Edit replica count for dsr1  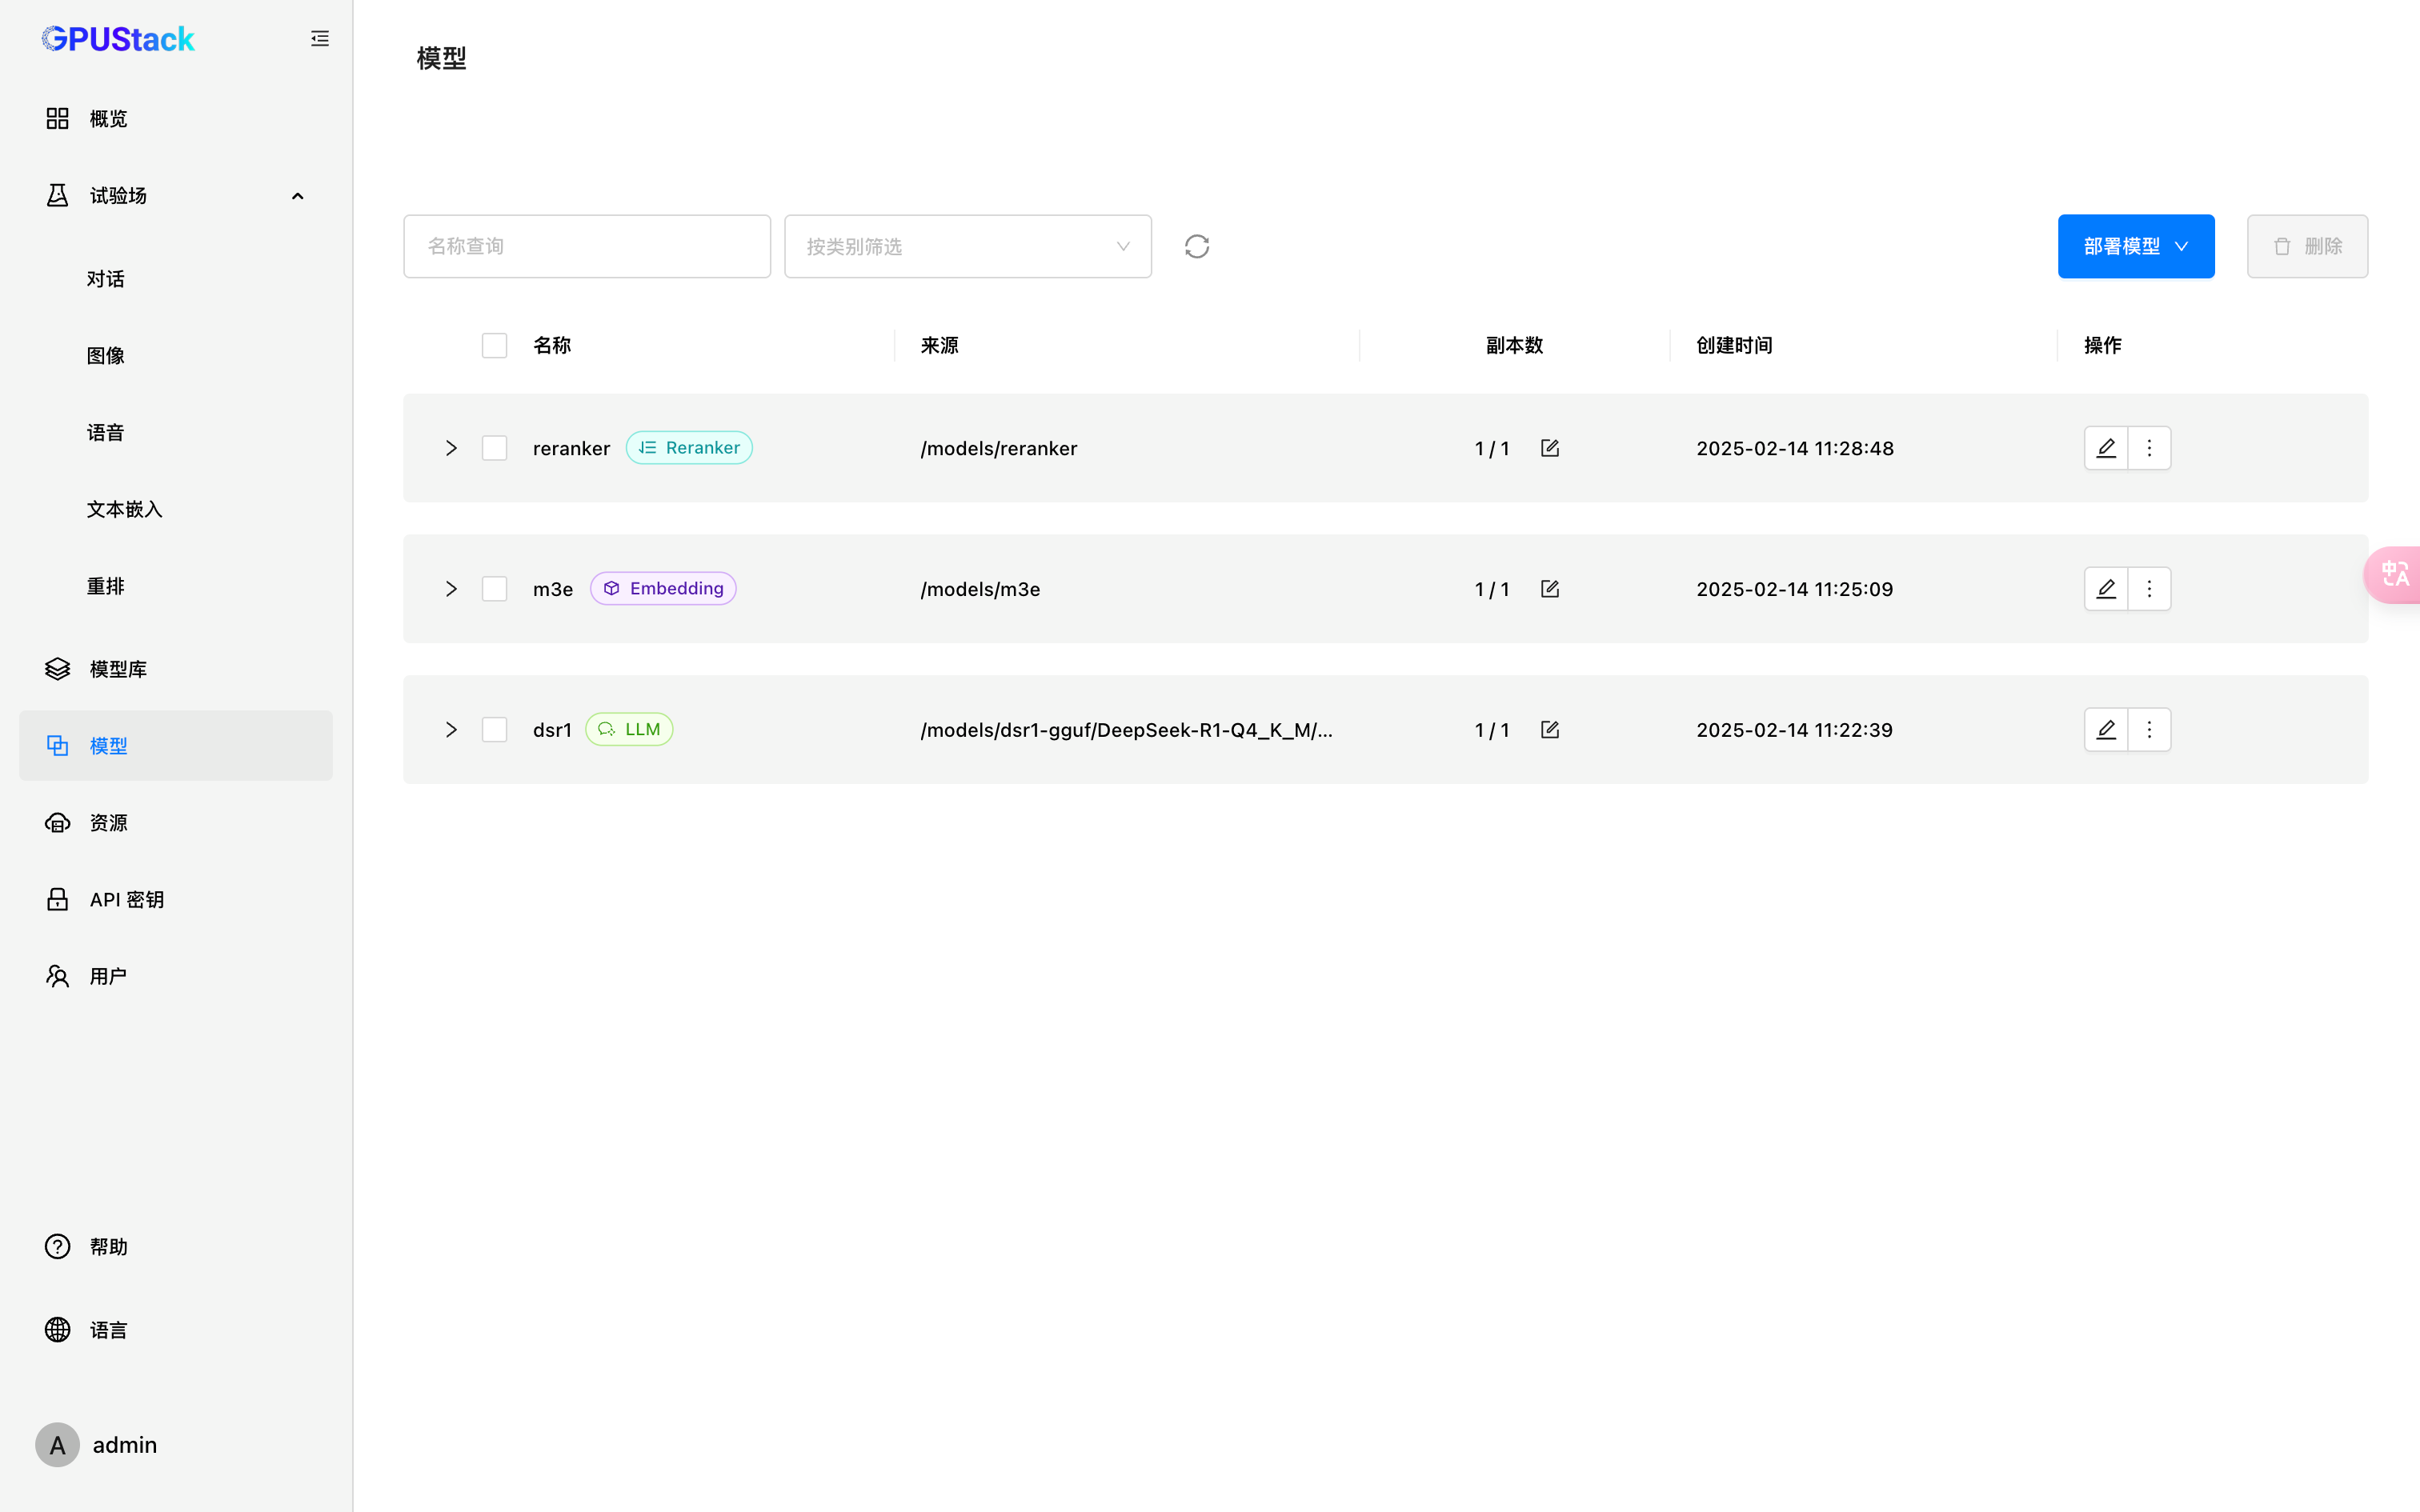(x=1550, y=730)
